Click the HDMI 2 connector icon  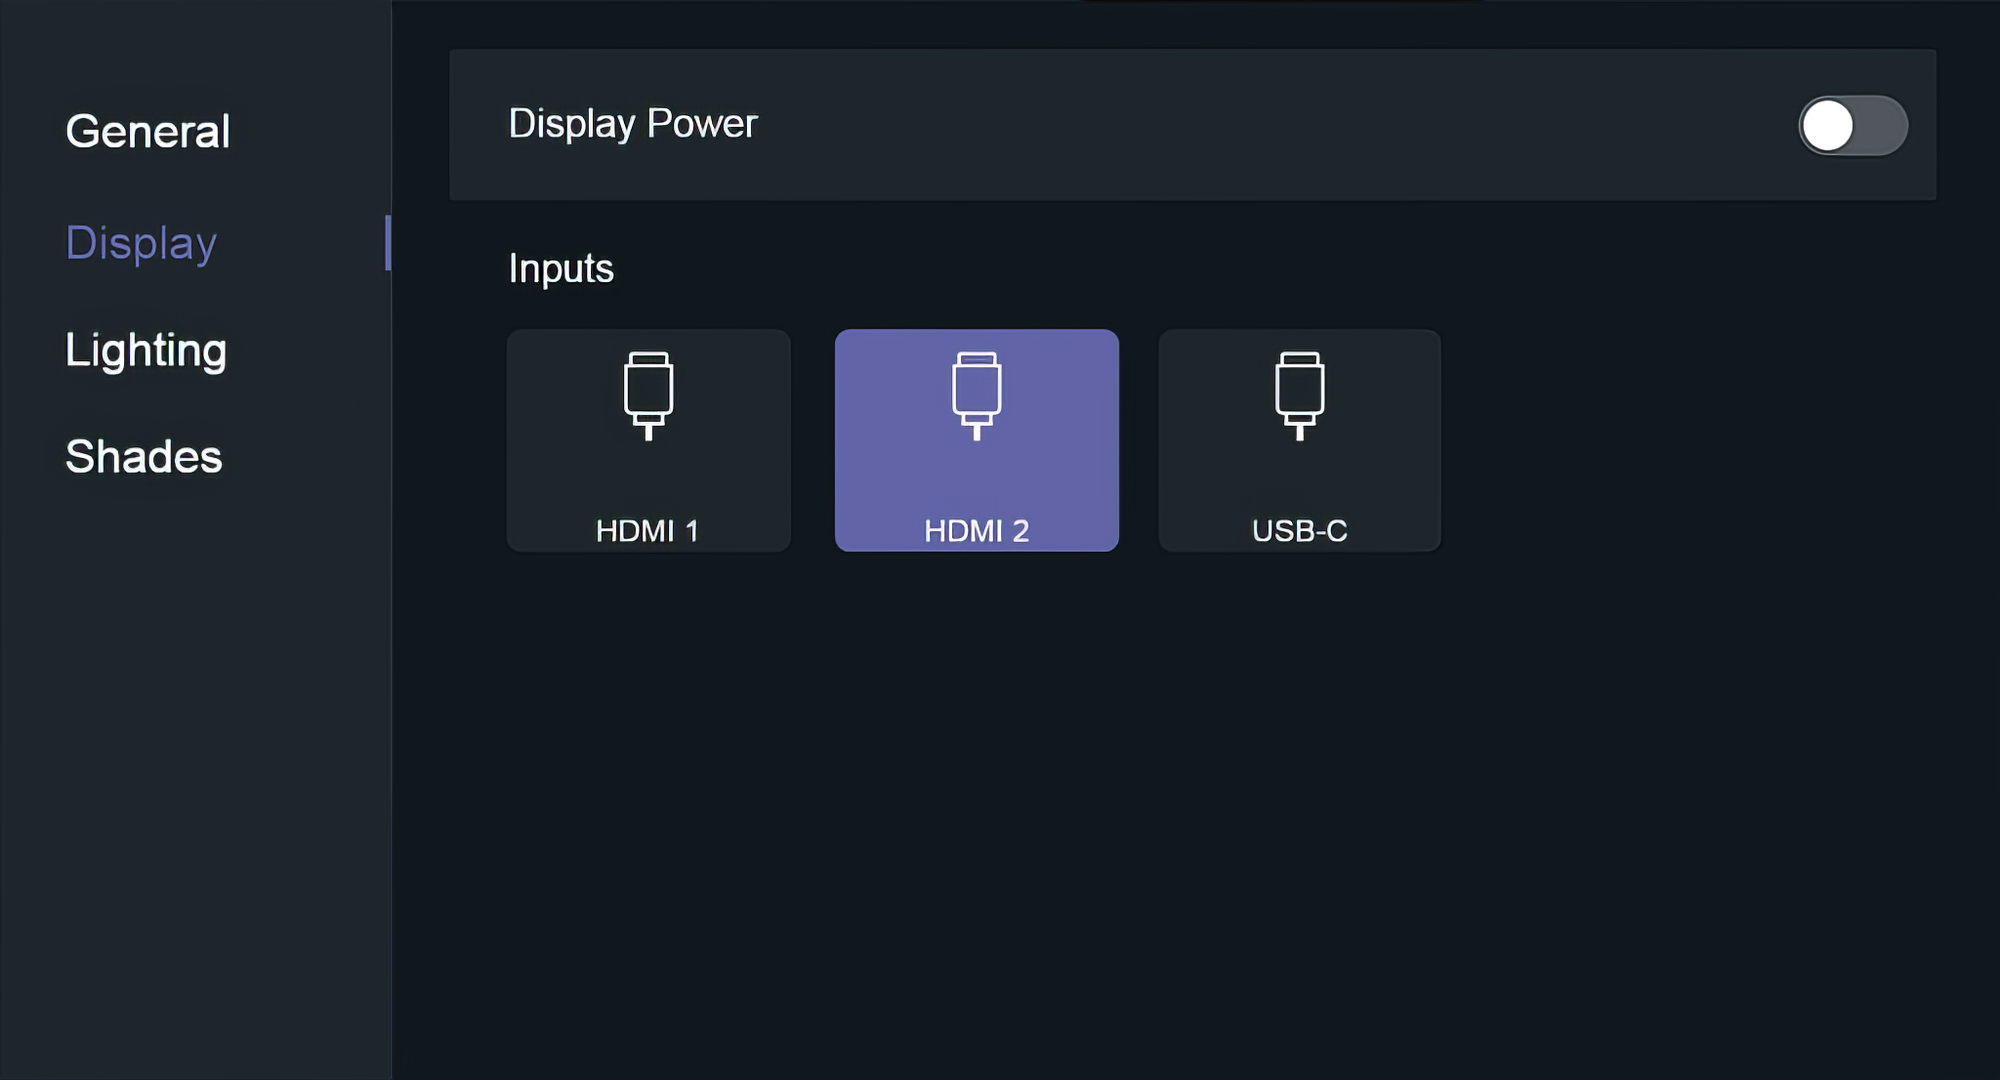975,394
